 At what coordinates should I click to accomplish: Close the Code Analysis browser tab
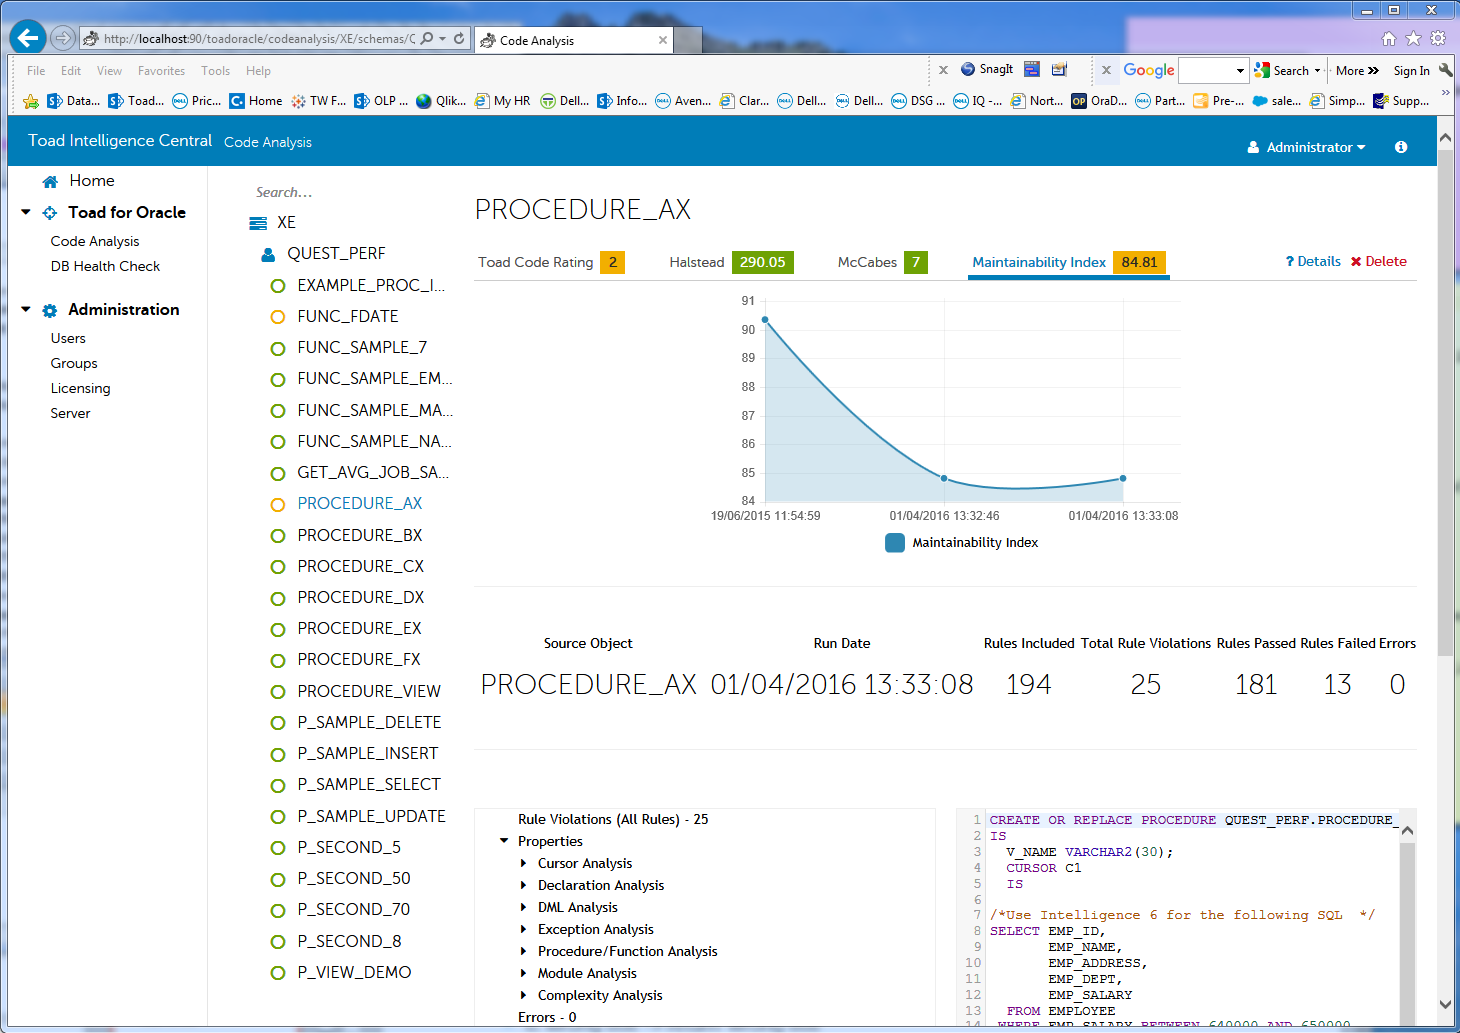[x=662, y=40]
